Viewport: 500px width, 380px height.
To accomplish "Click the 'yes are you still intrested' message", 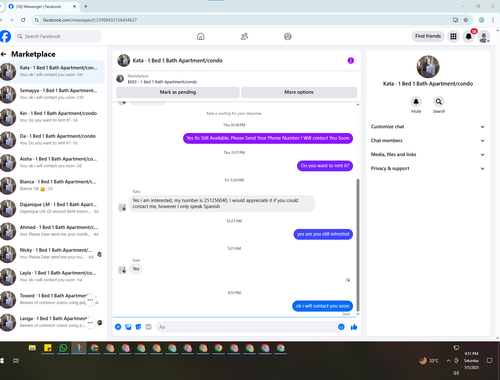I will [323, 234].
